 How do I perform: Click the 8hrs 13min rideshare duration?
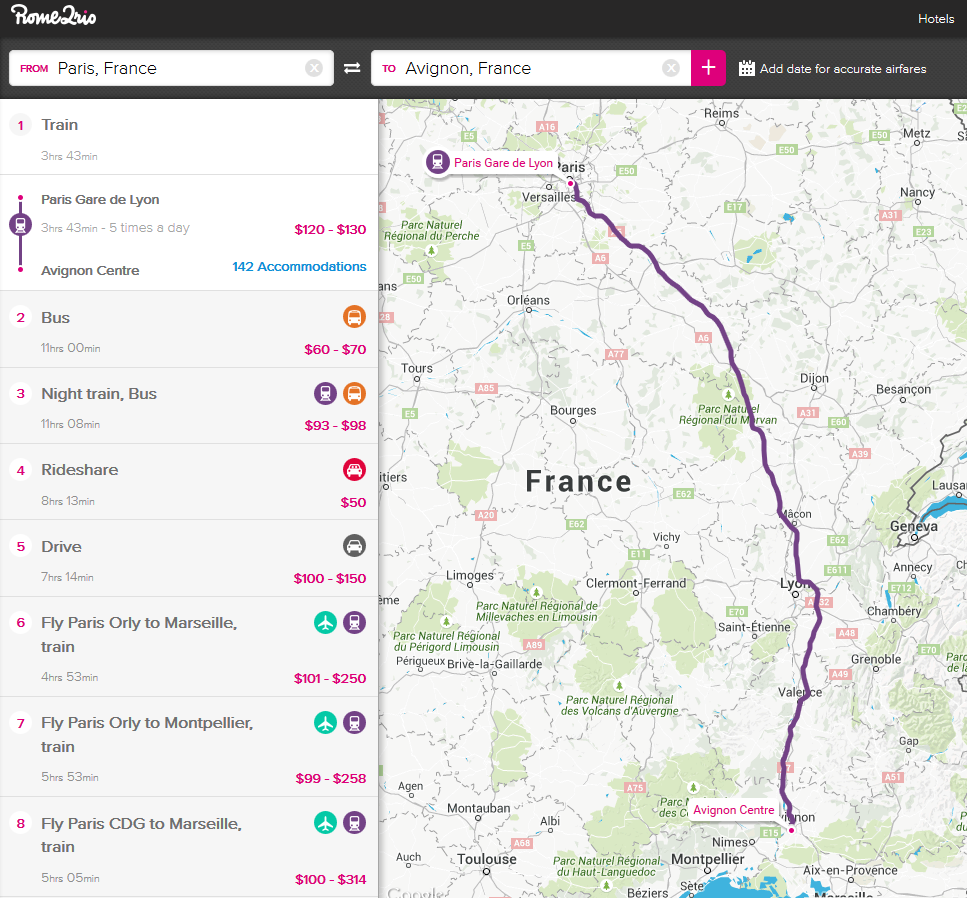(x=68, y=501)
